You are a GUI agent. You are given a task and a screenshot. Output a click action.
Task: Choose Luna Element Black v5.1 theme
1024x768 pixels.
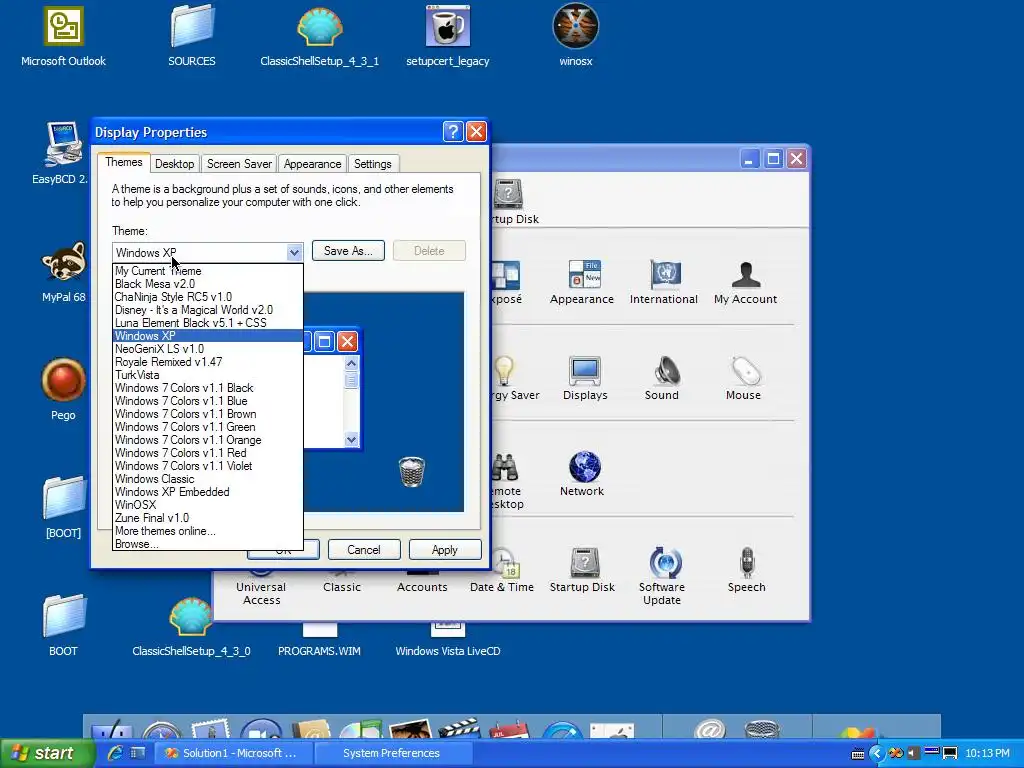[208, 323]
